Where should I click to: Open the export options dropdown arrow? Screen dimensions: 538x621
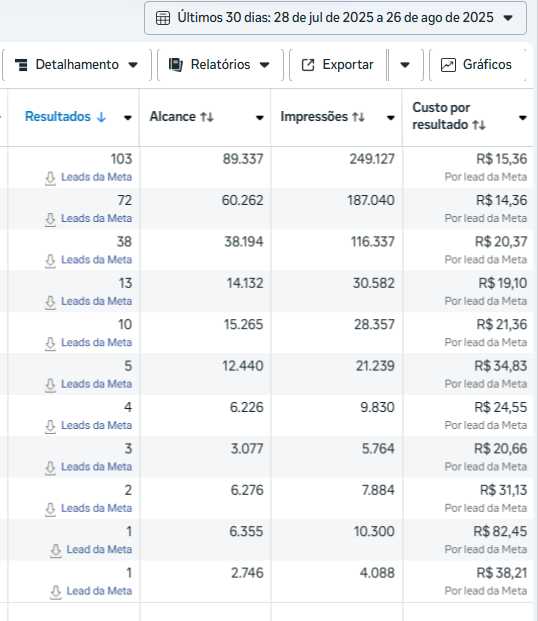[405, 65]
